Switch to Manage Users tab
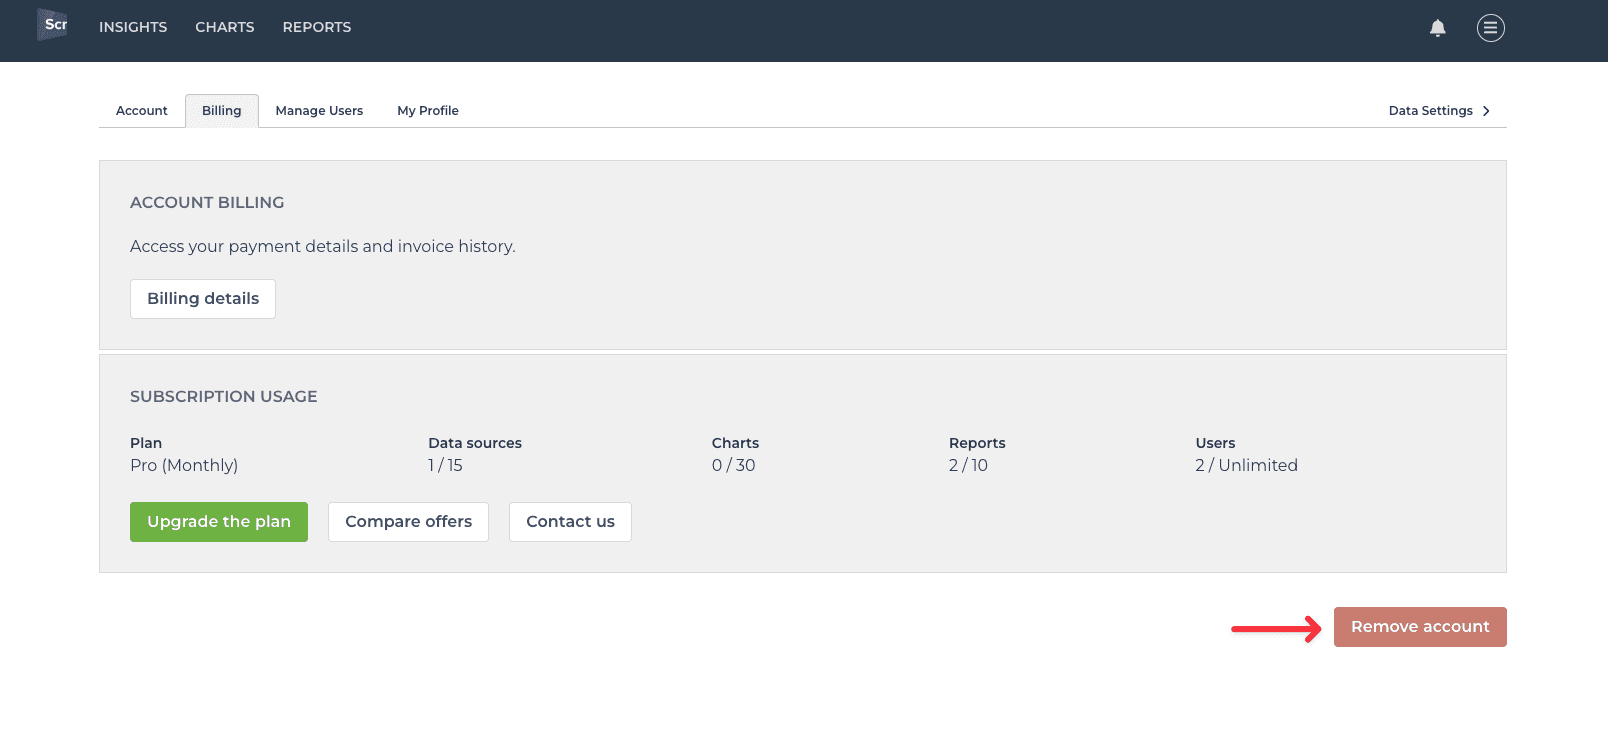This screenshot has height=733, width=1608. click(319, 111)
